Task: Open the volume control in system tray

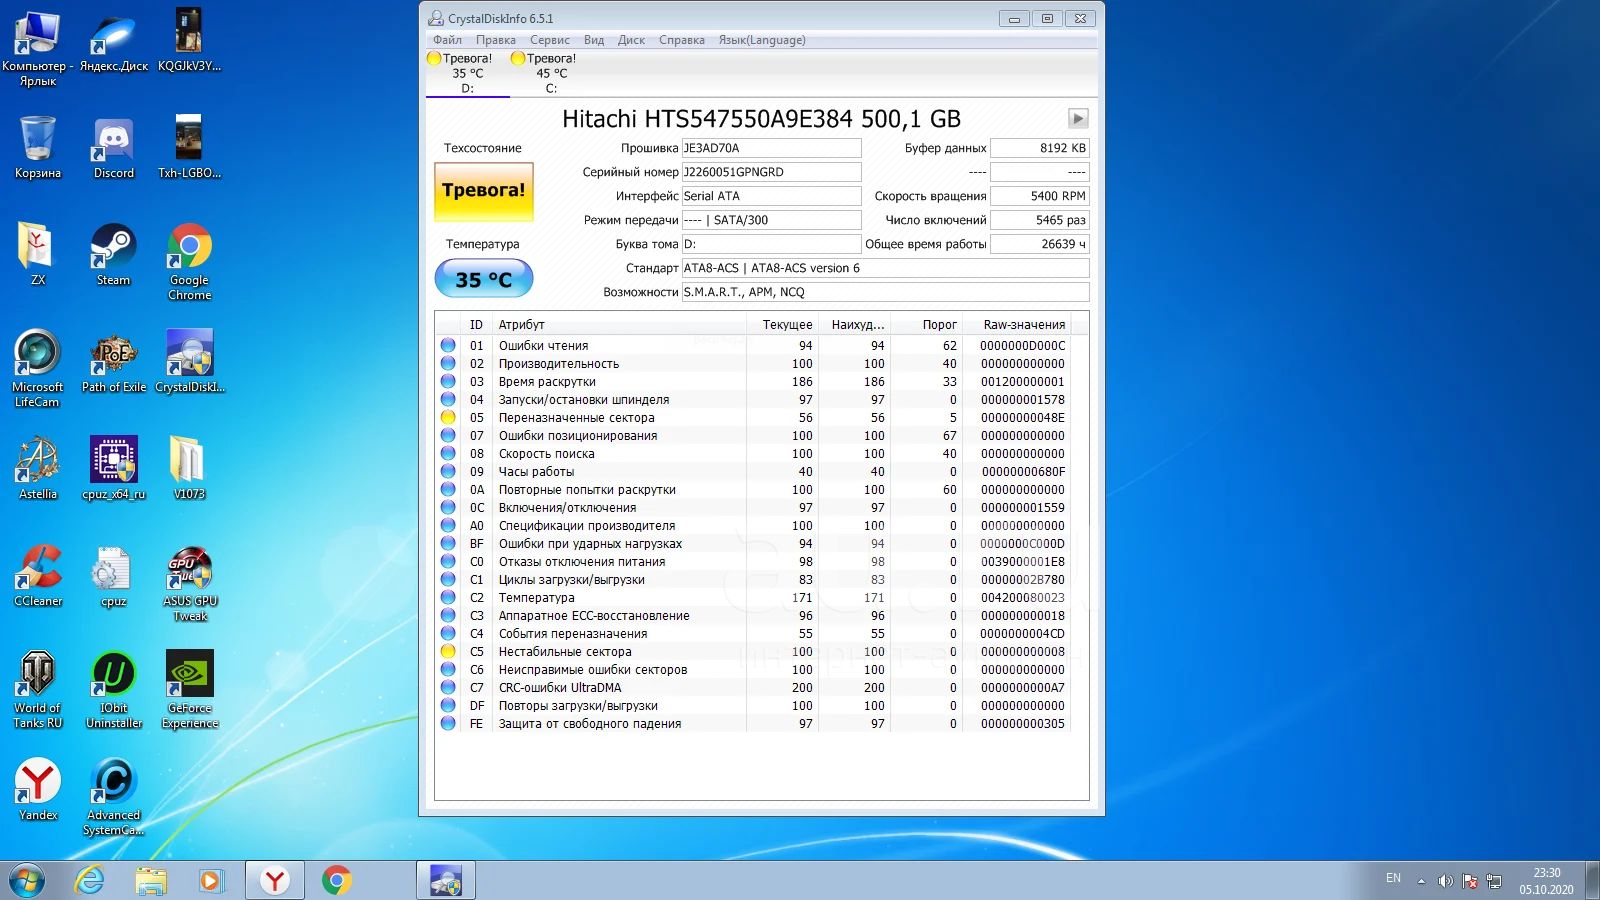Action: pyautogui.click(x=1445, y=881)
